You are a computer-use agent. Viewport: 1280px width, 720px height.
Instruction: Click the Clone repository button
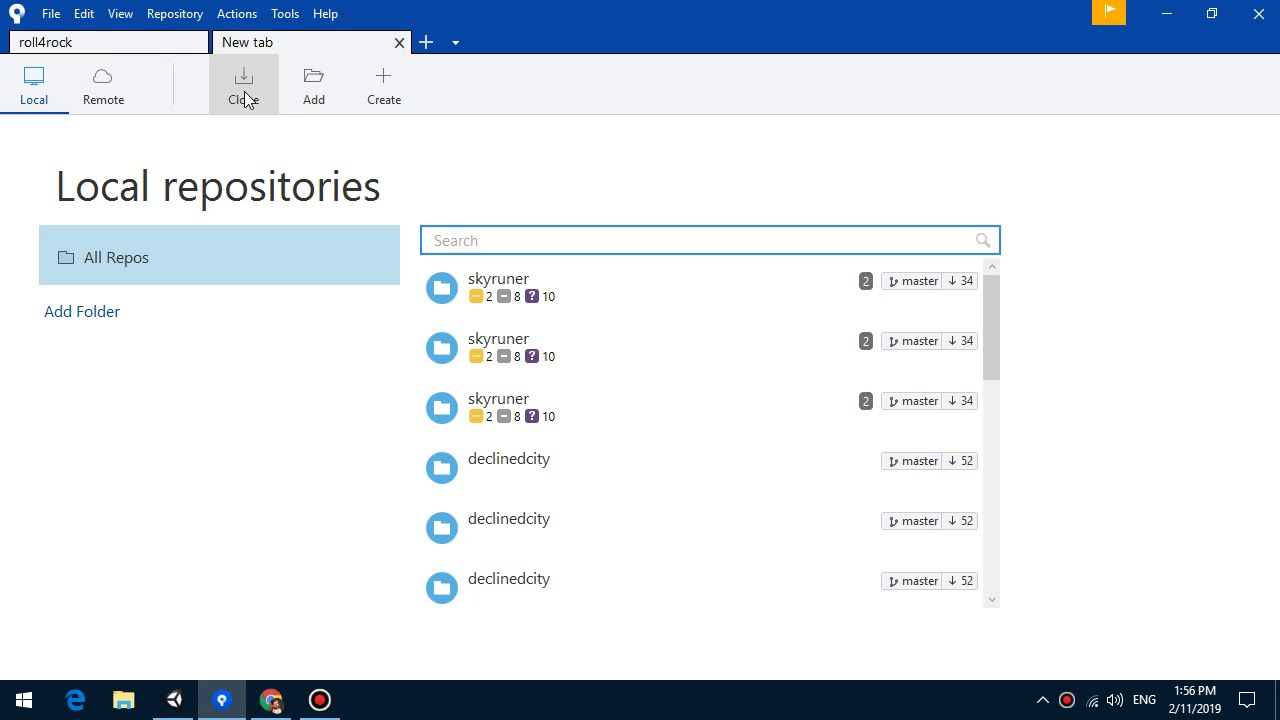coord(243,86)
